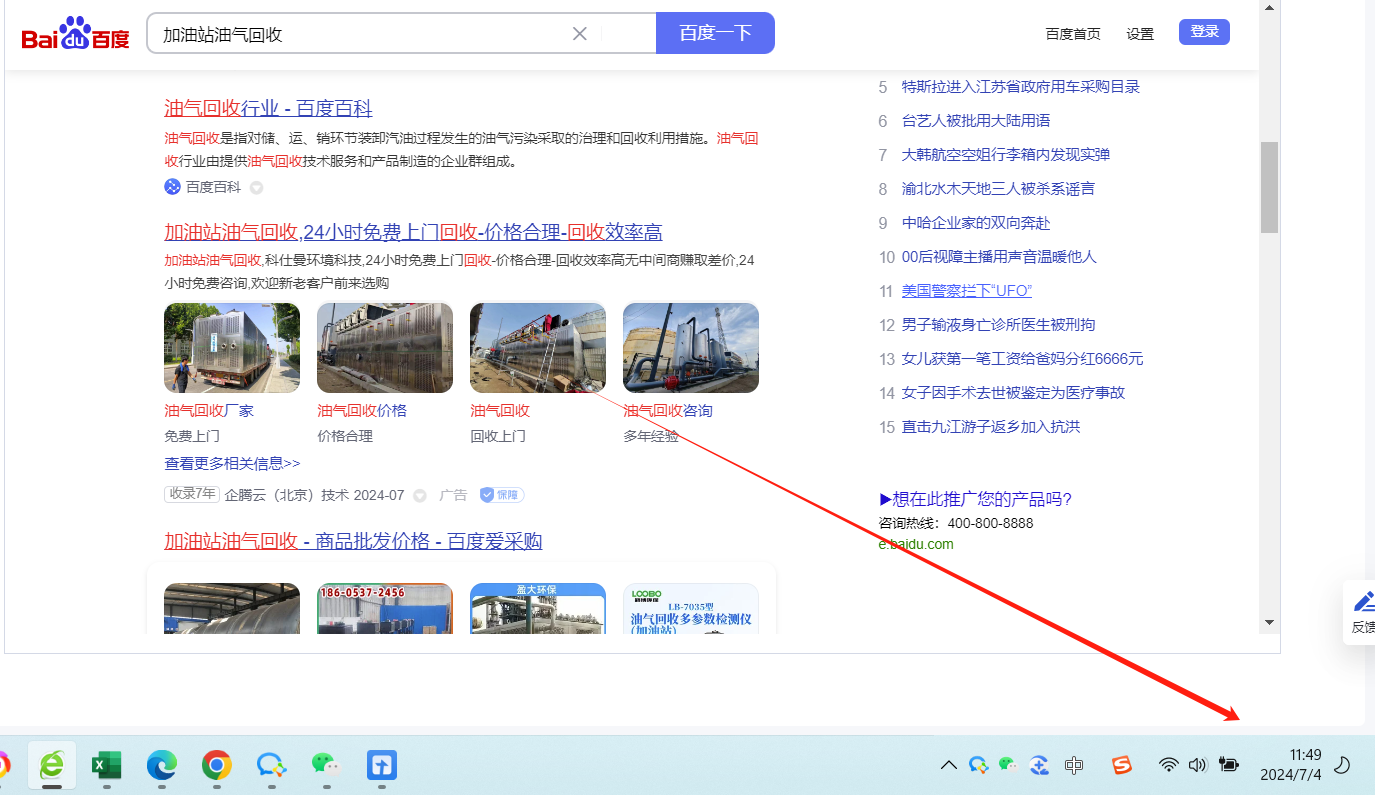Open WeChat from the taskbar
1375x795 pixels.
pos(326,765)
